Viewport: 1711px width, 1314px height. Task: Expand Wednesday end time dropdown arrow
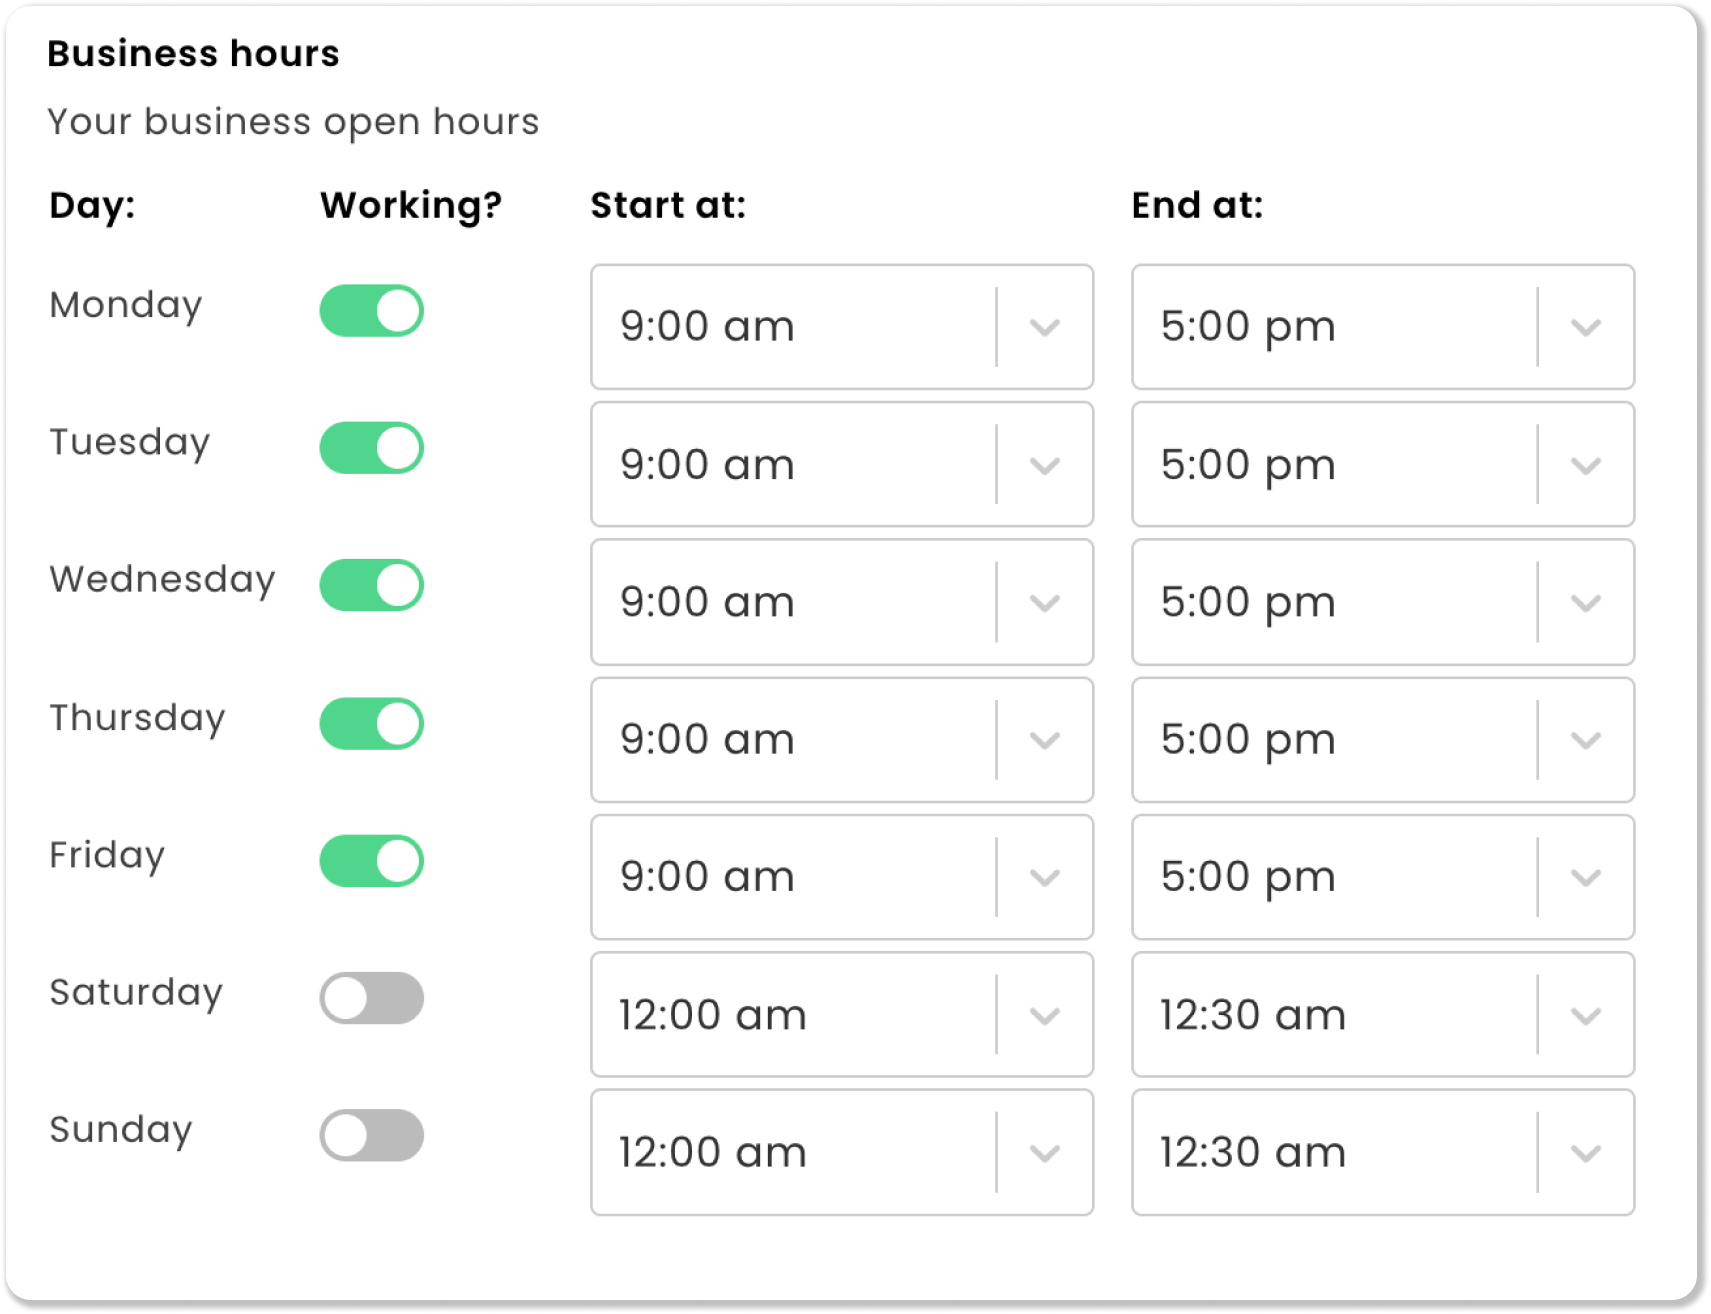click(1586, 603)
